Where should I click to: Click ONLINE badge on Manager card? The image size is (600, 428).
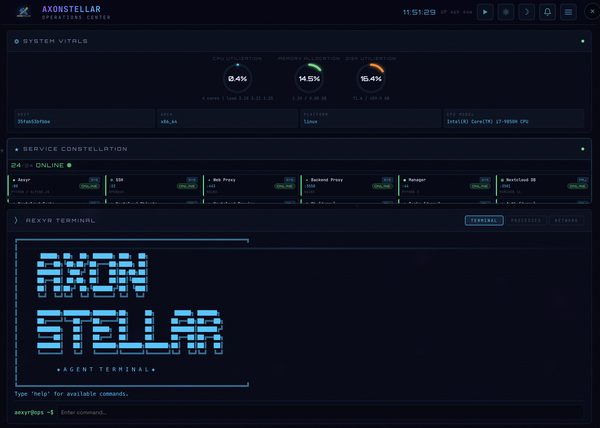480,186
